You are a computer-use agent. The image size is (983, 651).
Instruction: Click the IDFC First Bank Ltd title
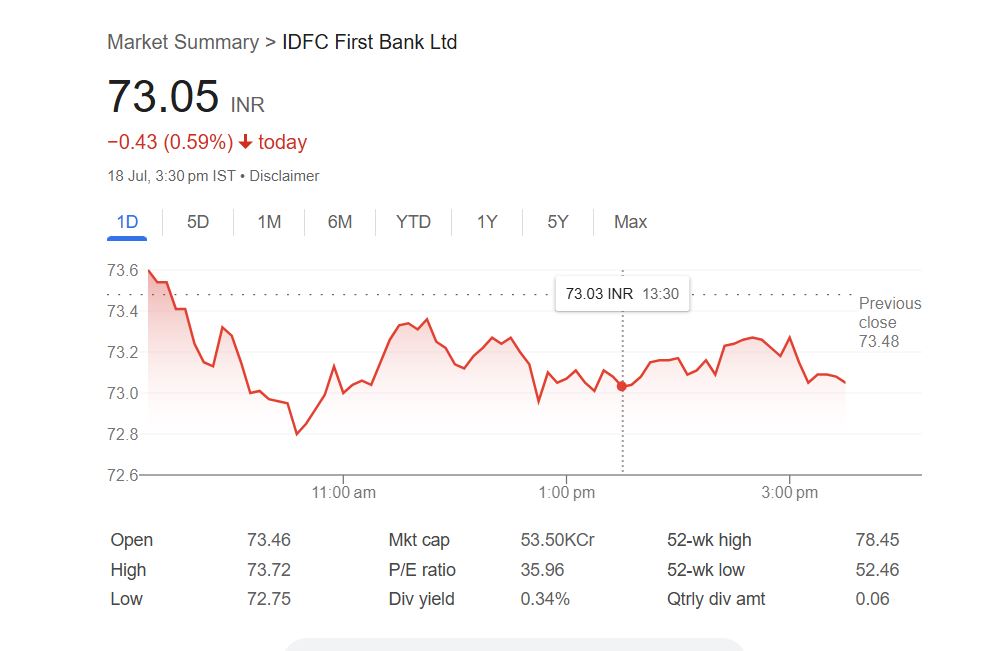(x=370, y=42)
